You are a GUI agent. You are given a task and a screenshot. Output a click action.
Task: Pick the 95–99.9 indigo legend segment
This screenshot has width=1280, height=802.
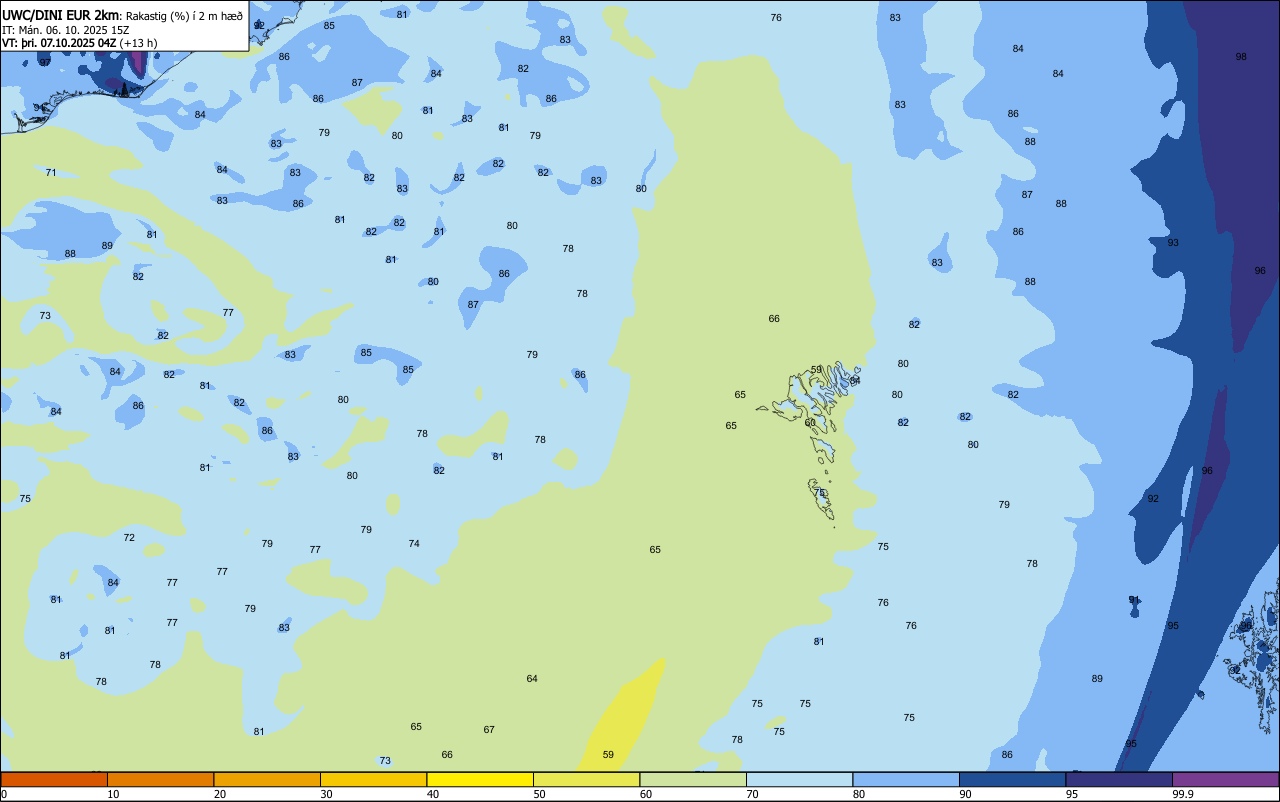[1119, 779]
